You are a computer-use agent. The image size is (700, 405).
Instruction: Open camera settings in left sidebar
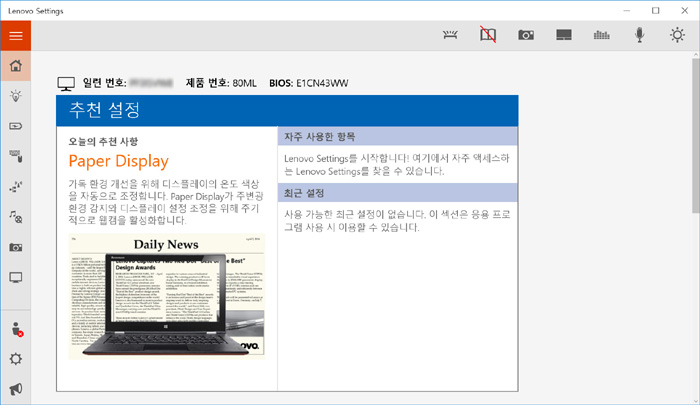16,247
